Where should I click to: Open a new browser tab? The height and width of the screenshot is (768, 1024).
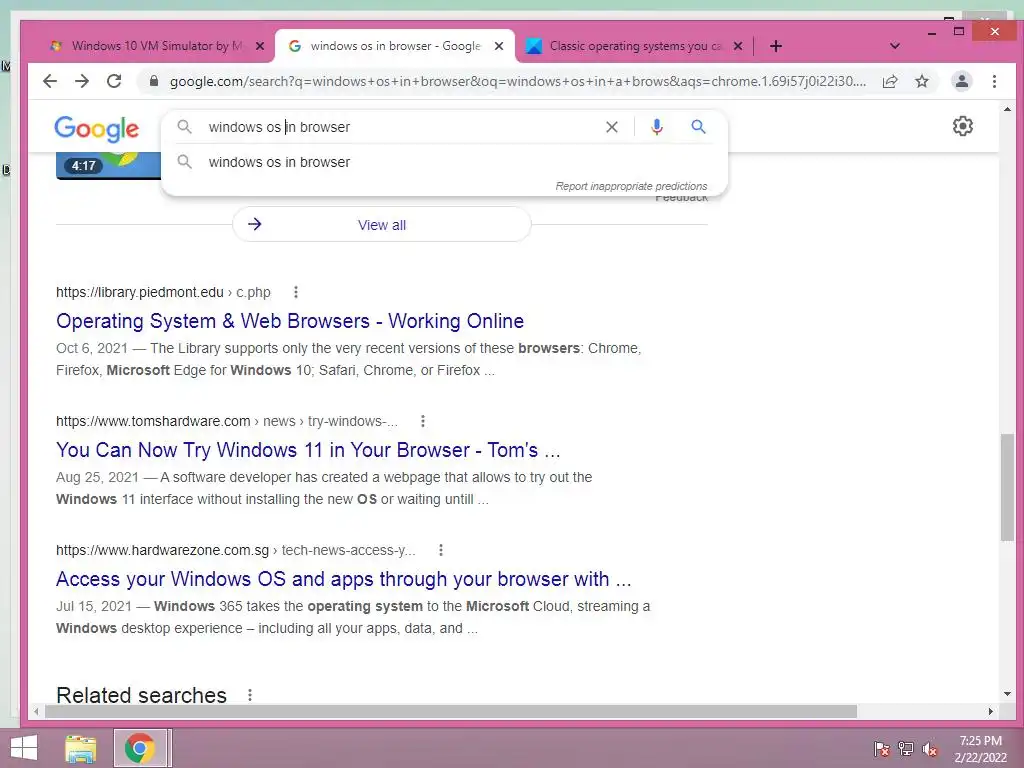click(x=776, y=46)
